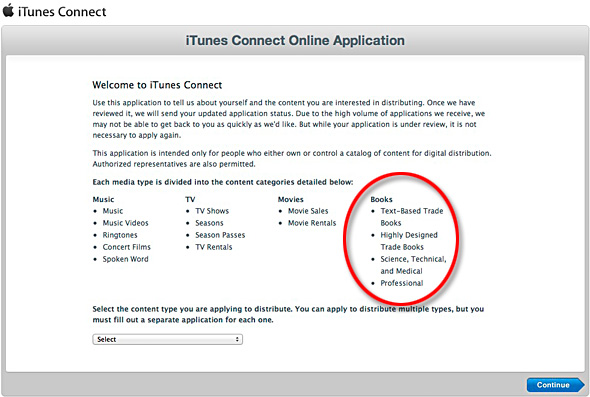Click the TV column heading
This screenshot has width=590, height=397.
click(190, 199)
